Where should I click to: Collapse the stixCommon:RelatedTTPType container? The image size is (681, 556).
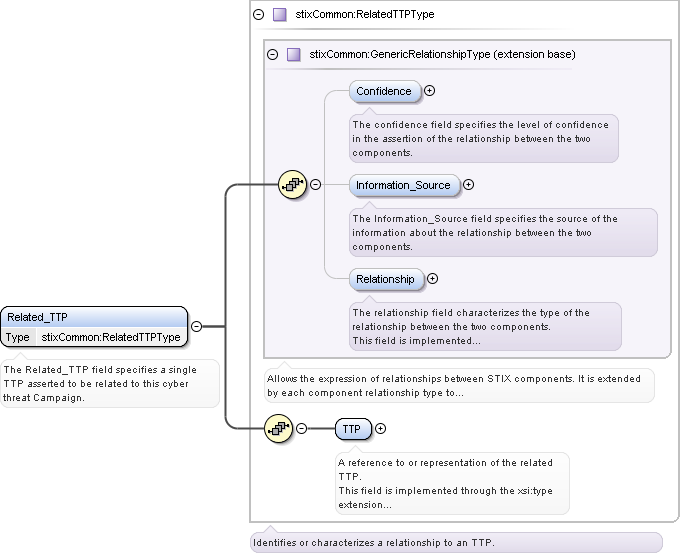pyautogui.click(x=258, y=15)
